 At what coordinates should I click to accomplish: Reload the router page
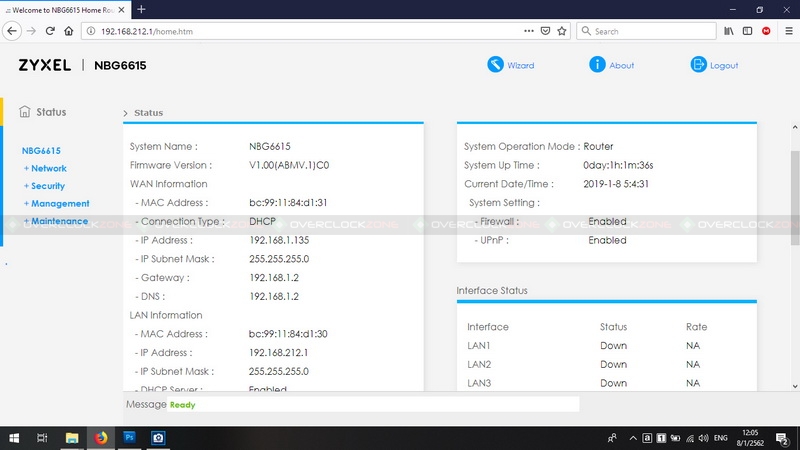point(50,31)
